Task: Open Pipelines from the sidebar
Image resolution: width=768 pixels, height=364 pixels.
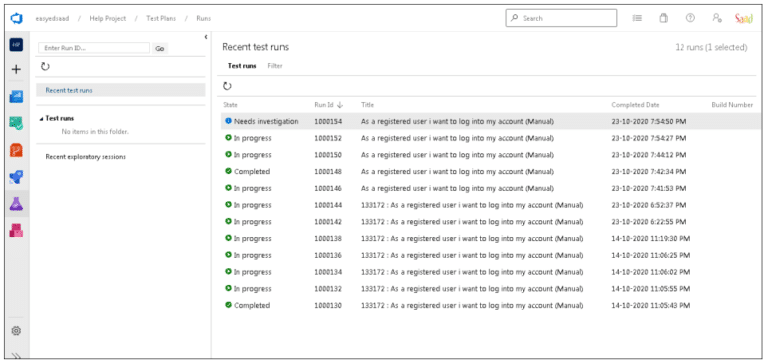Action: [16, 177]
